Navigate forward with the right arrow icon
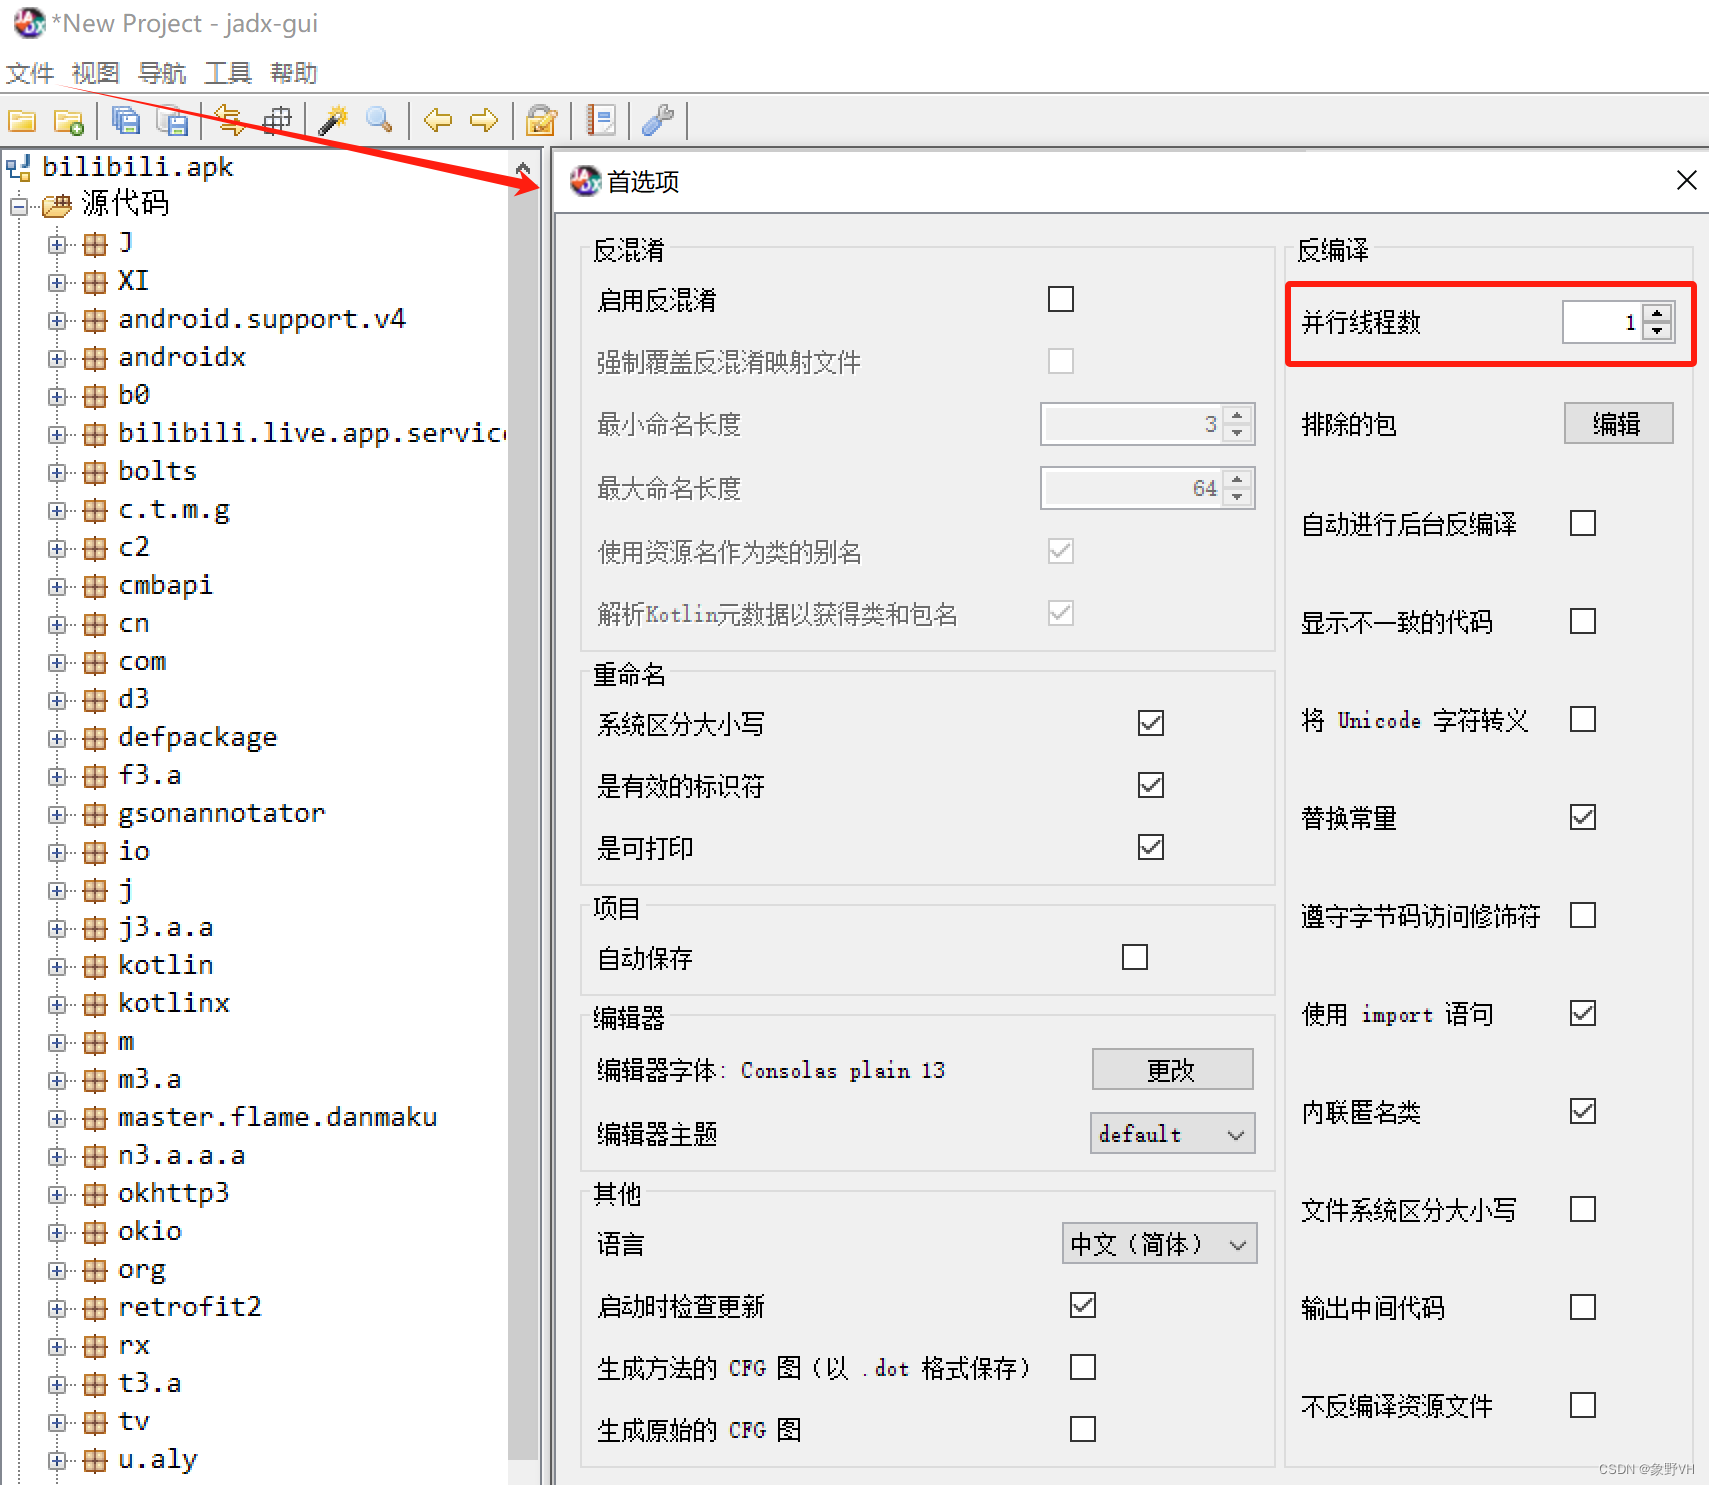 (484, 121)
